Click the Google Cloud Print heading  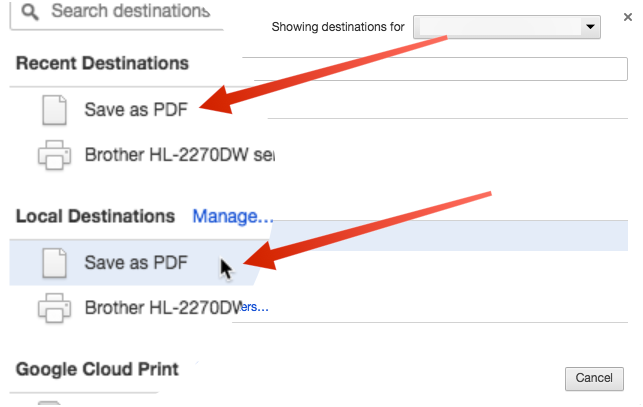click(x=97, y=369)
